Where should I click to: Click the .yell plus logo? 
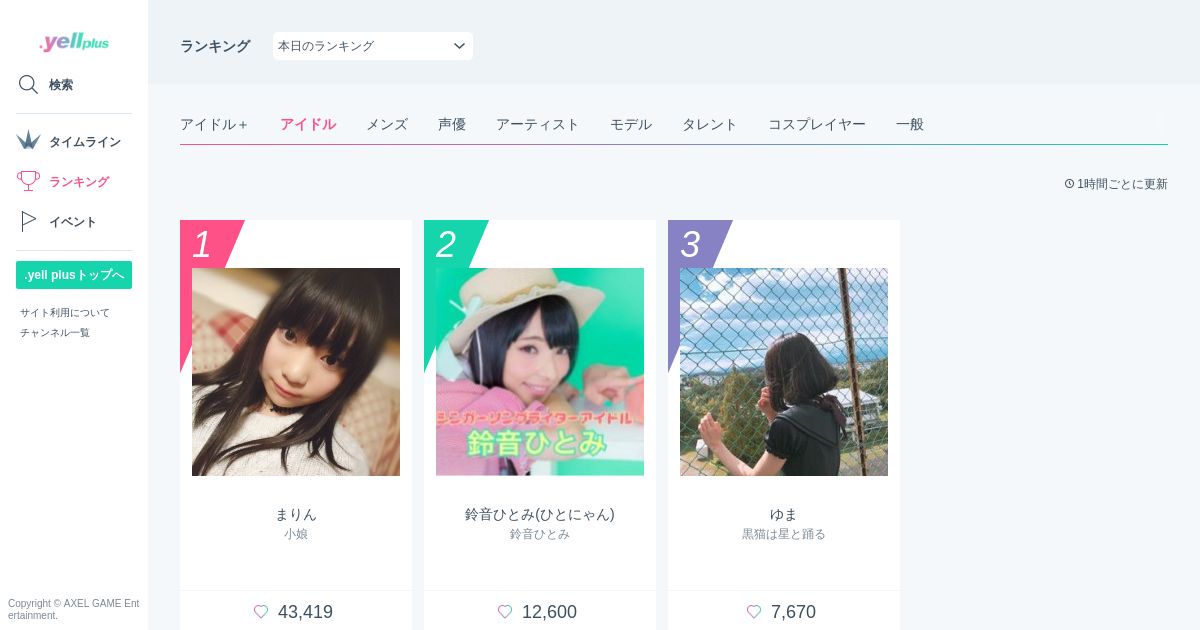tap(74, 42)
